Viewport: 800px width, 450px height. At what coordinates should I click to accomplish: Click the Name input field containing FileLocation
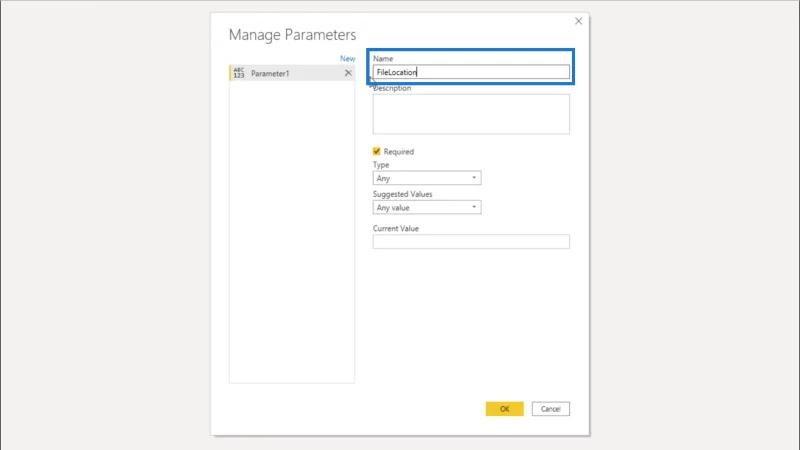(471, 72)
